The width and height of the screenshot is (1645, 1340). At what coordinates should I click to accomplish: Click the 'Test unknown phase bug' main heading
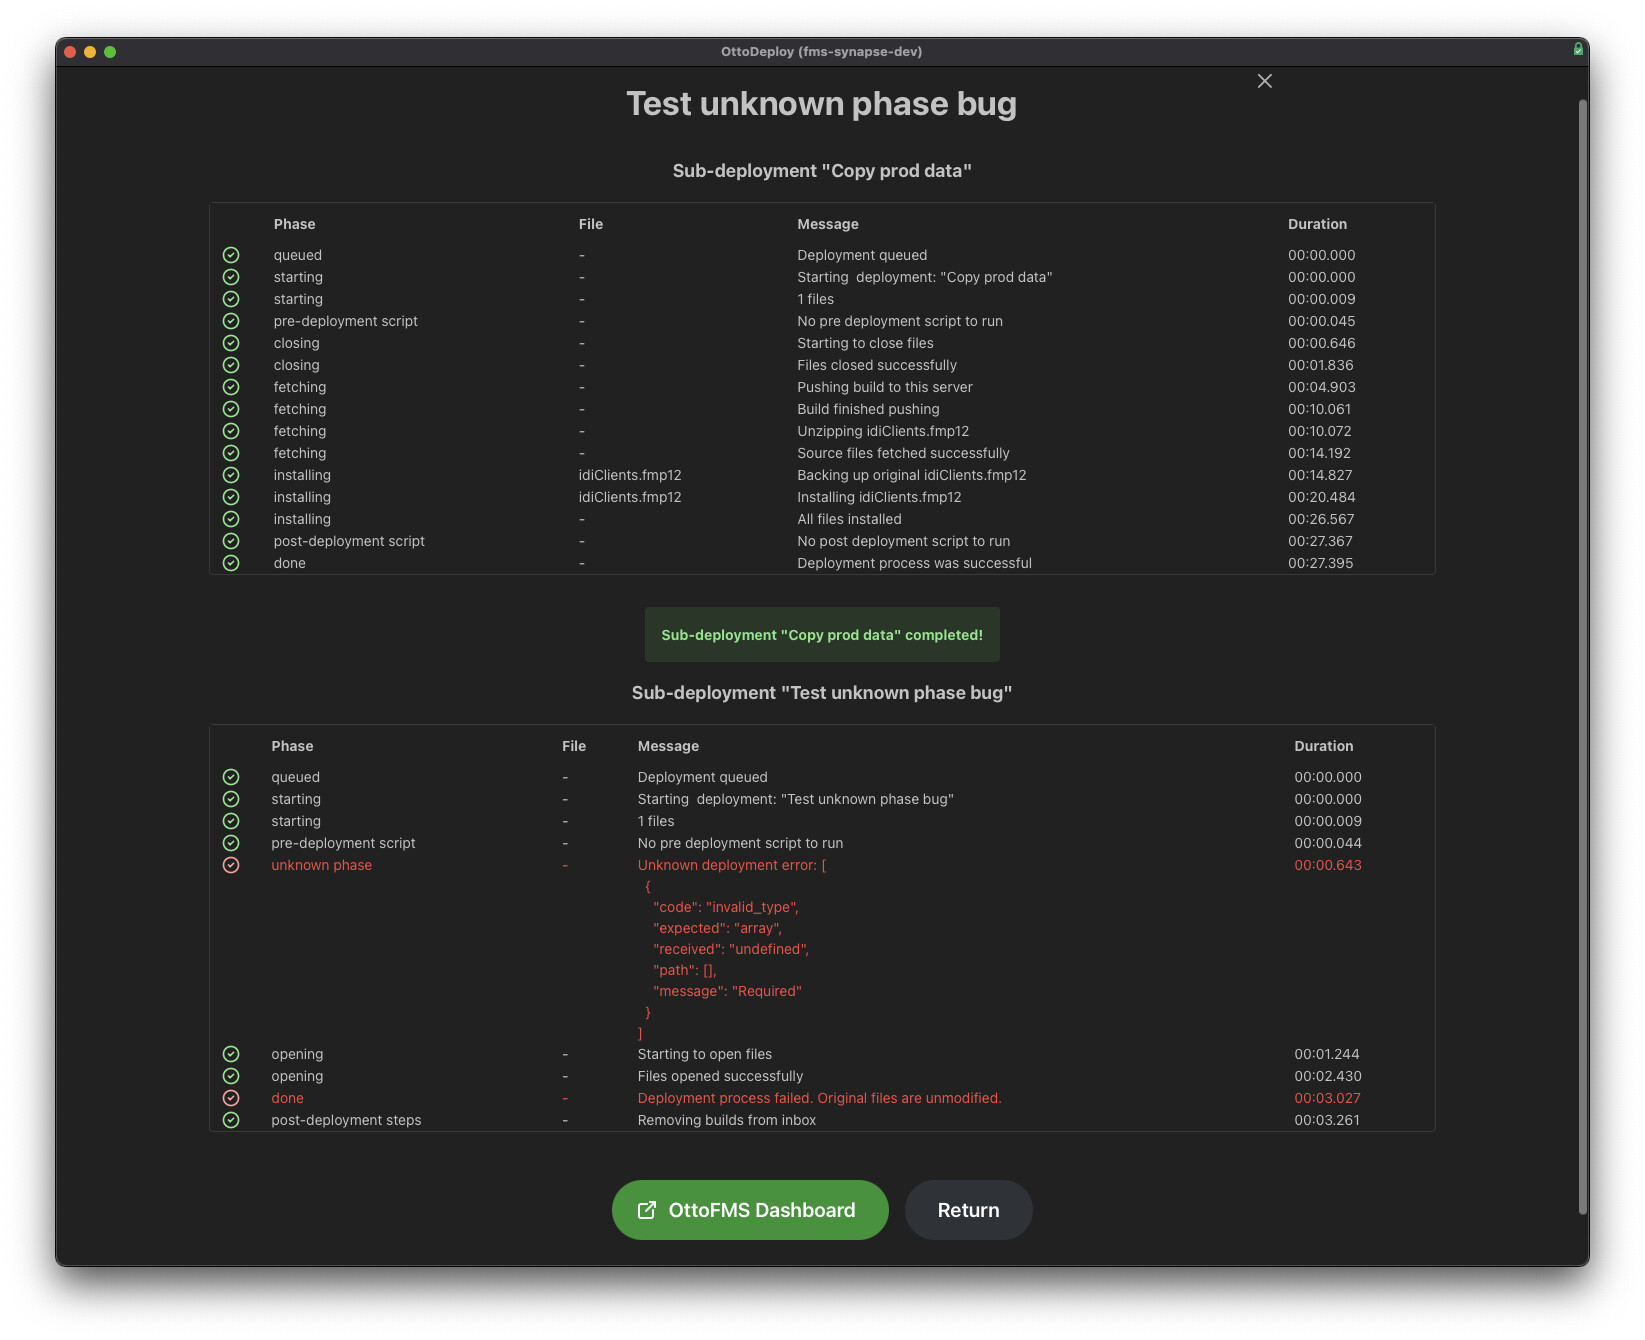pyautogui.click(x=821, y=104)
